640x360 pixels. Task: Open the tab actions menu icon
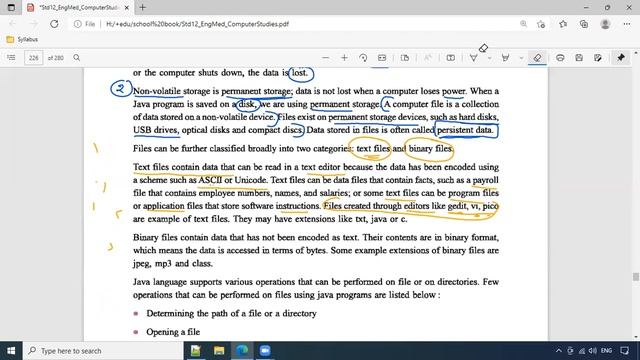tap(11, 7)
